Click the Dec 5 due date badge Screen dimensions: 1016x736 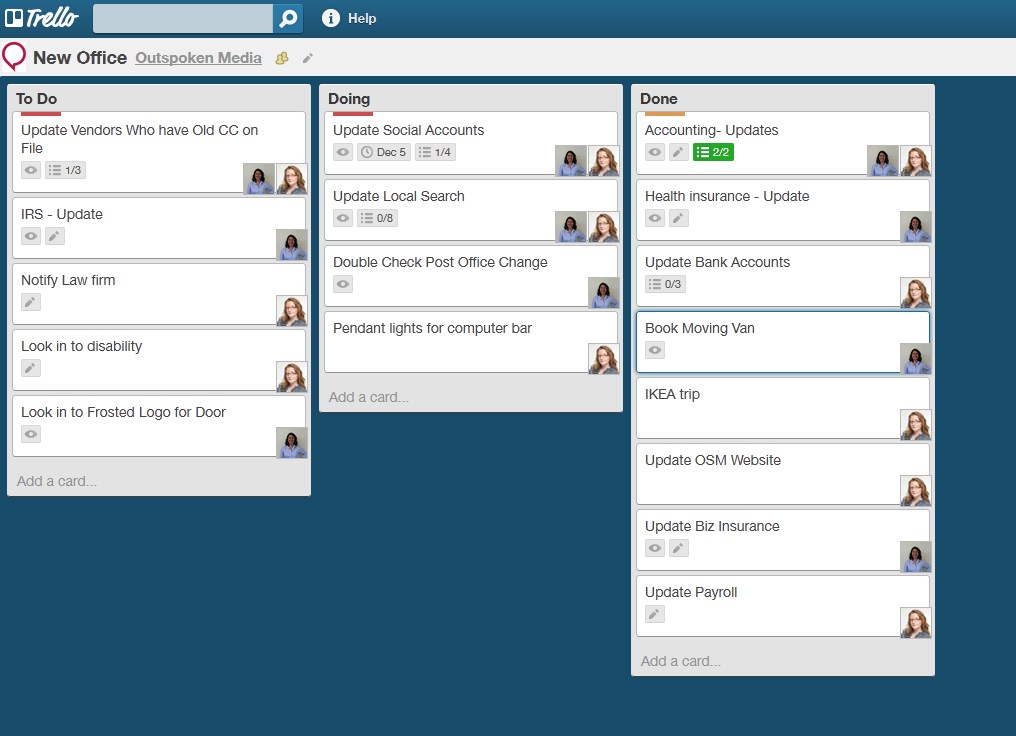[x=384, y=152]
